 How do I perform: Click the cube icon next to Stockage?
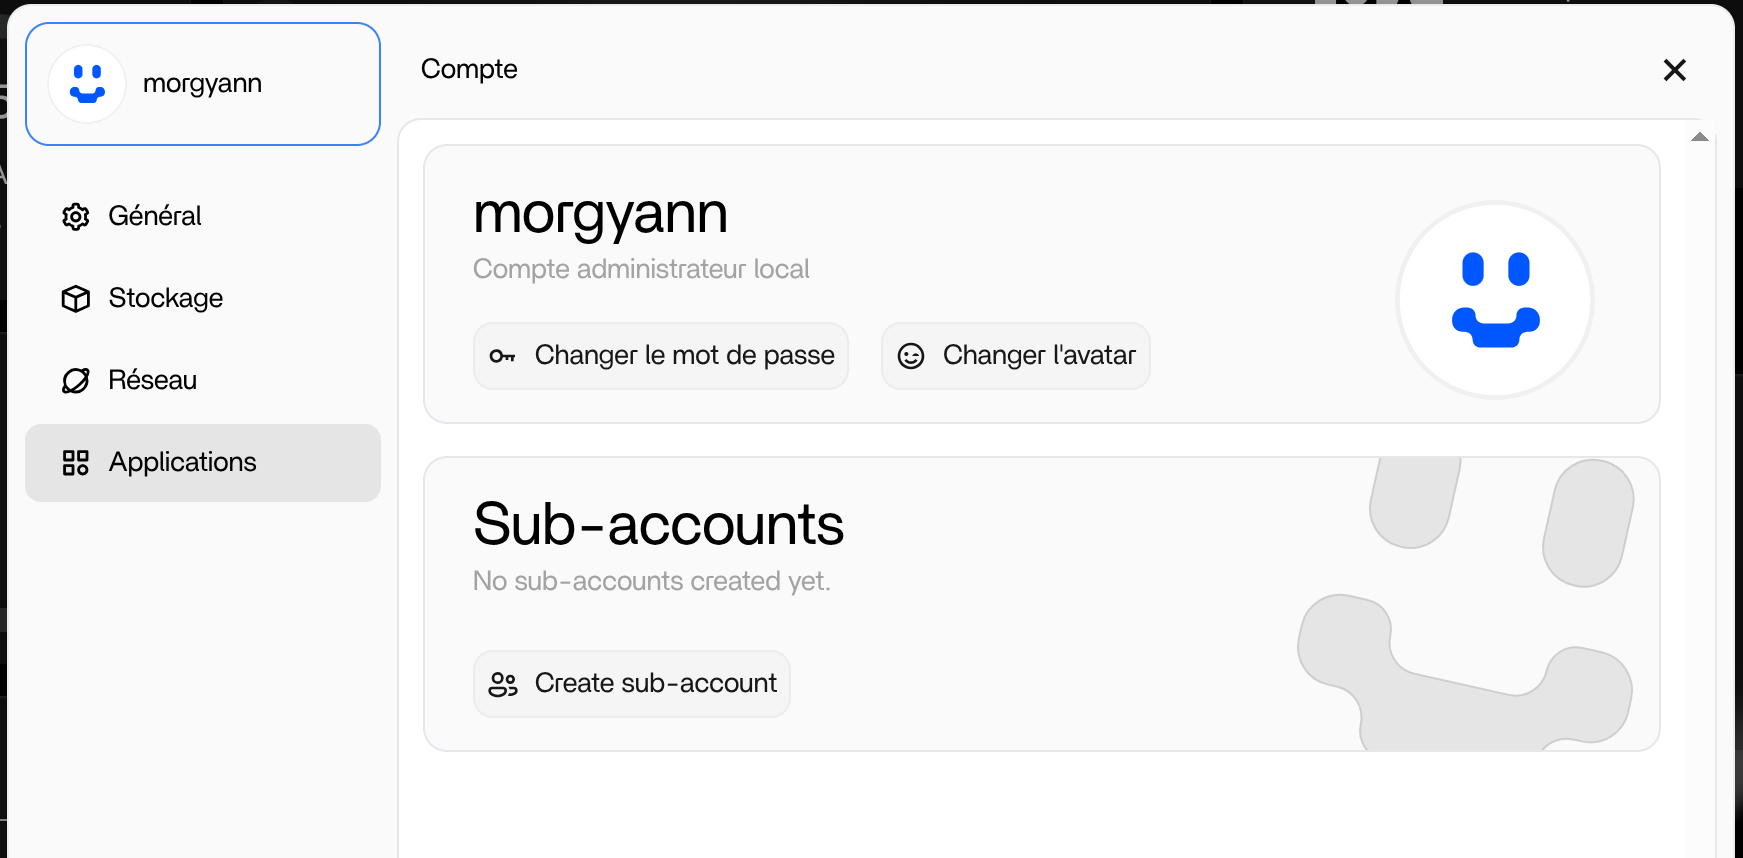(x=76, y=299)
